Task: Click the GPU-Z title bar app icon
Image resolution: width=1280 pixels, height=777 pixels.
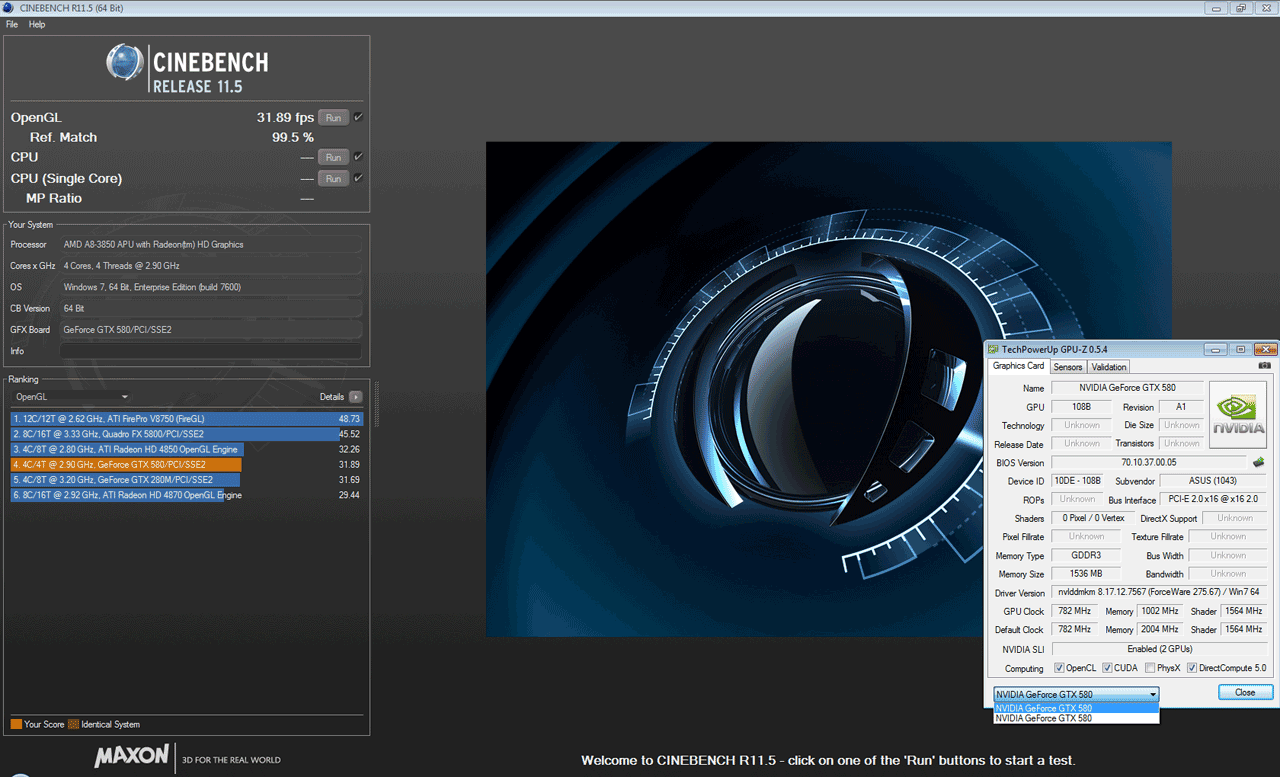Action: tap(993, 349)
